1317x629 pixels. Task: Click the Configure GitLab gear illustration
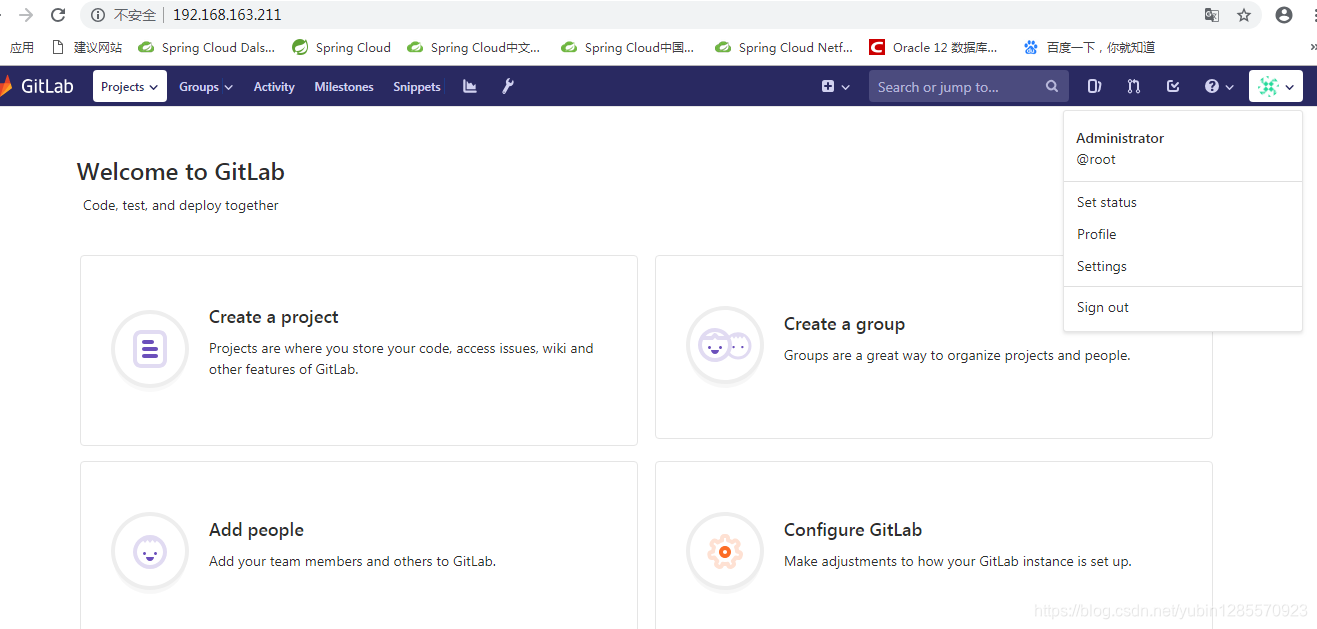click(x=725, y=551)
